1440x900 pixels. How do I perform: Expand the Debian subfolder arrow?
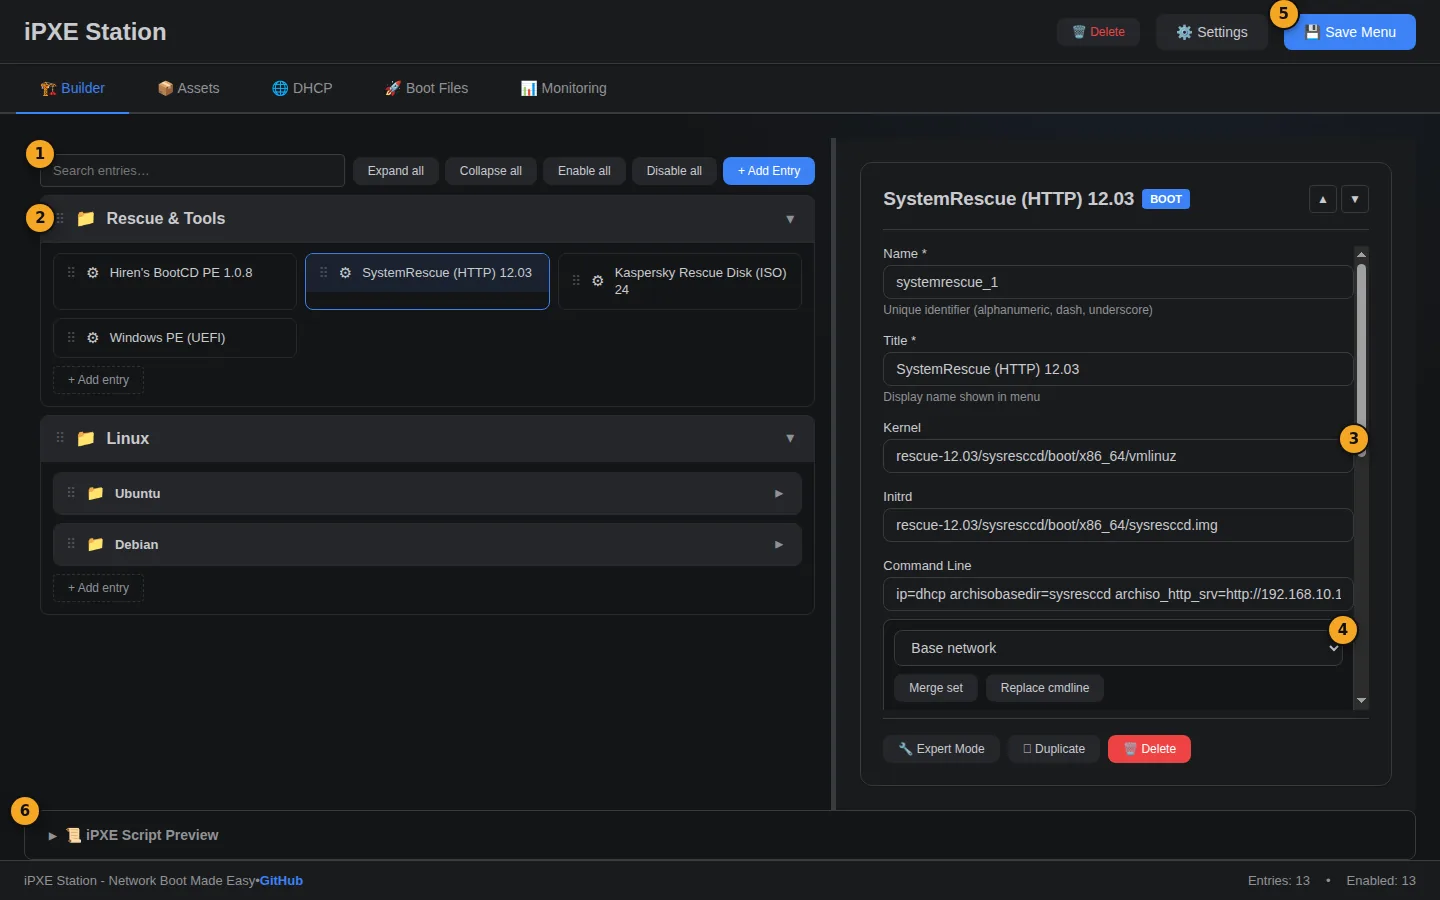(x=779, y=545)
